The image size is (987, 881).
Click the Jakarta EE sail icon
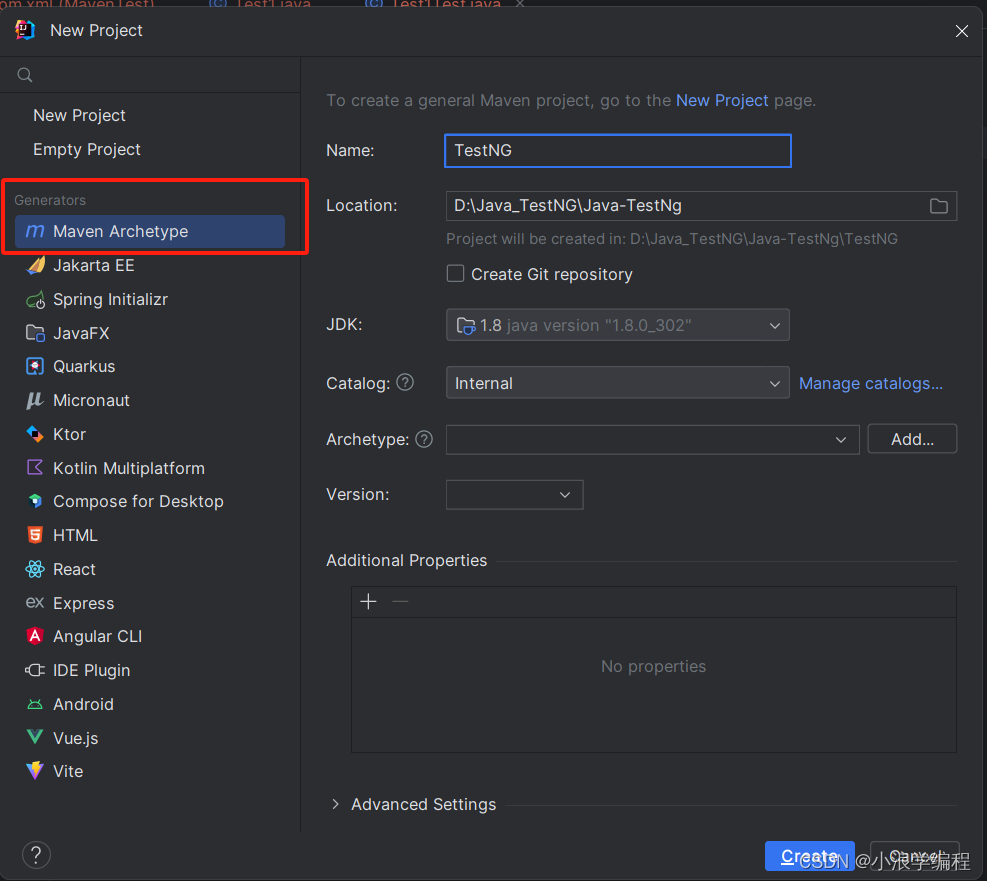35,266
